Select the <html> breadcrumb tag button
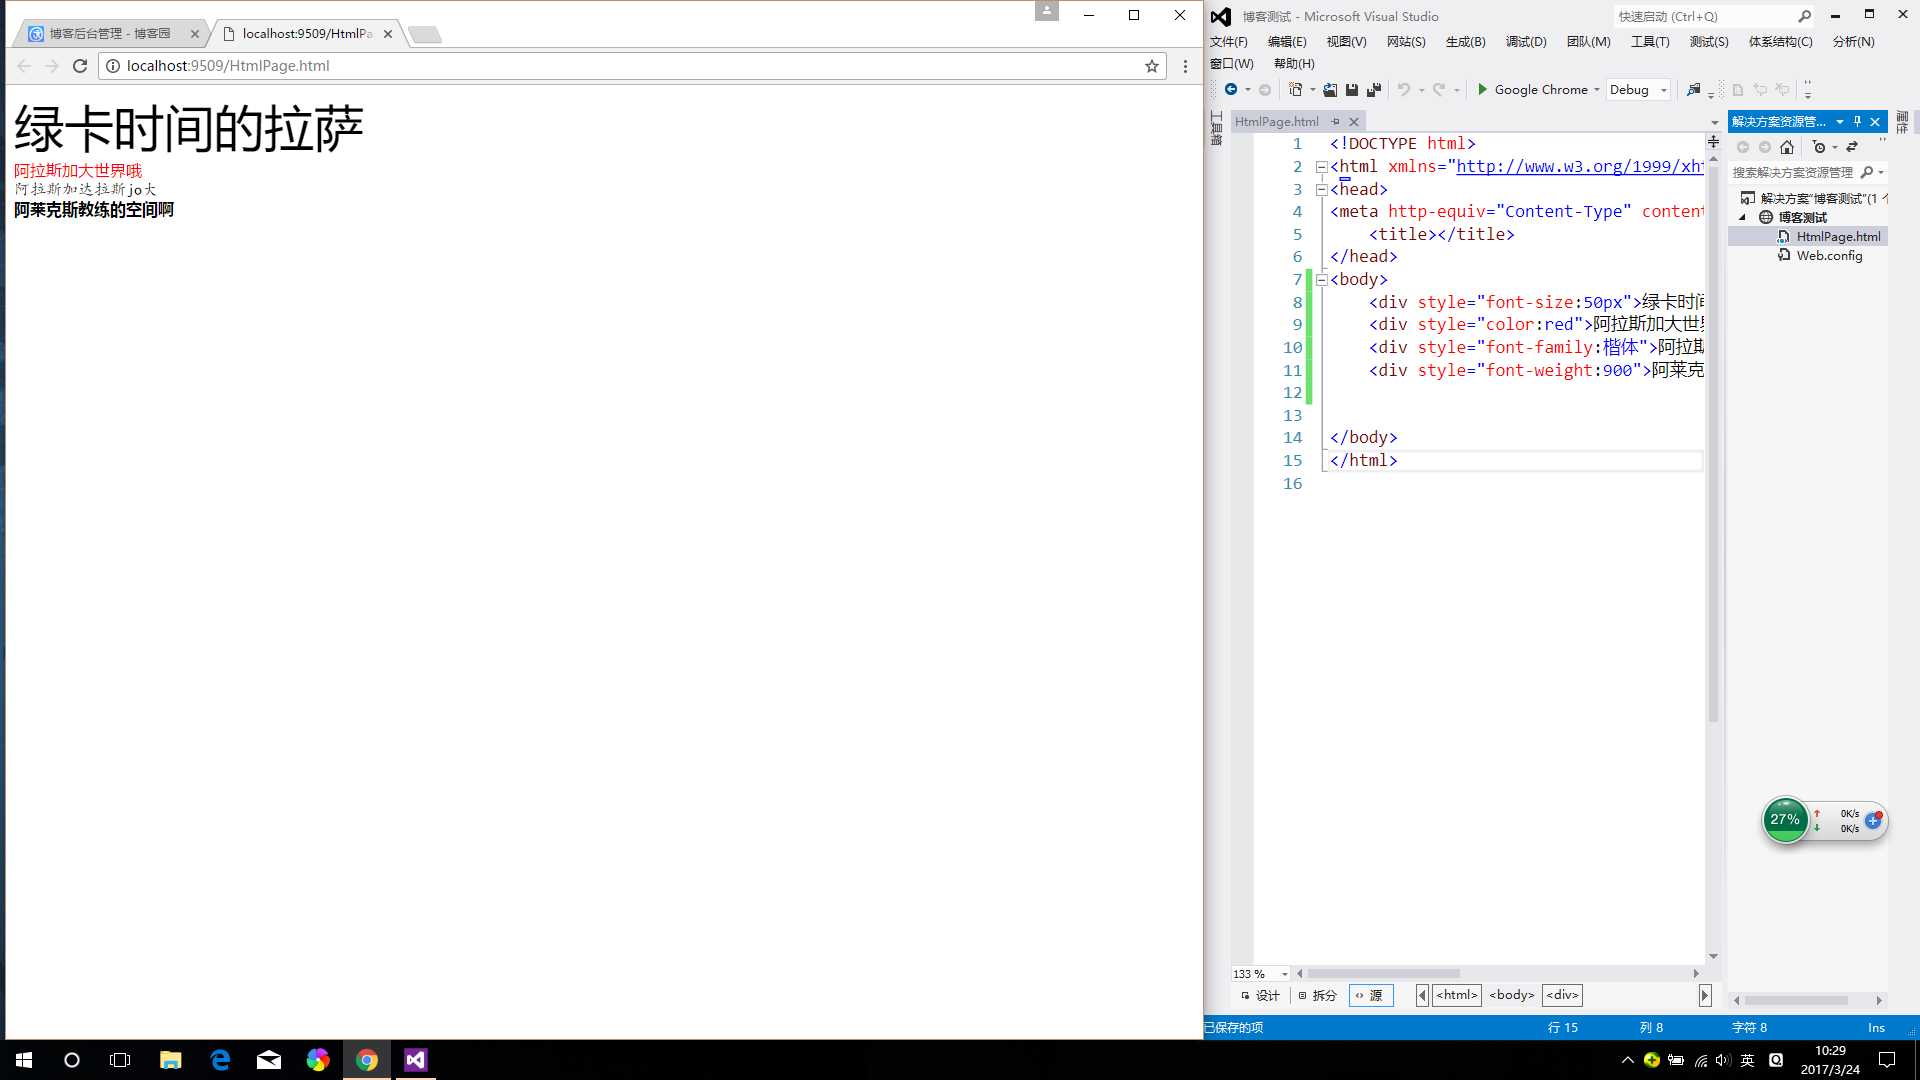1920x1080 pixels. 1457,995
